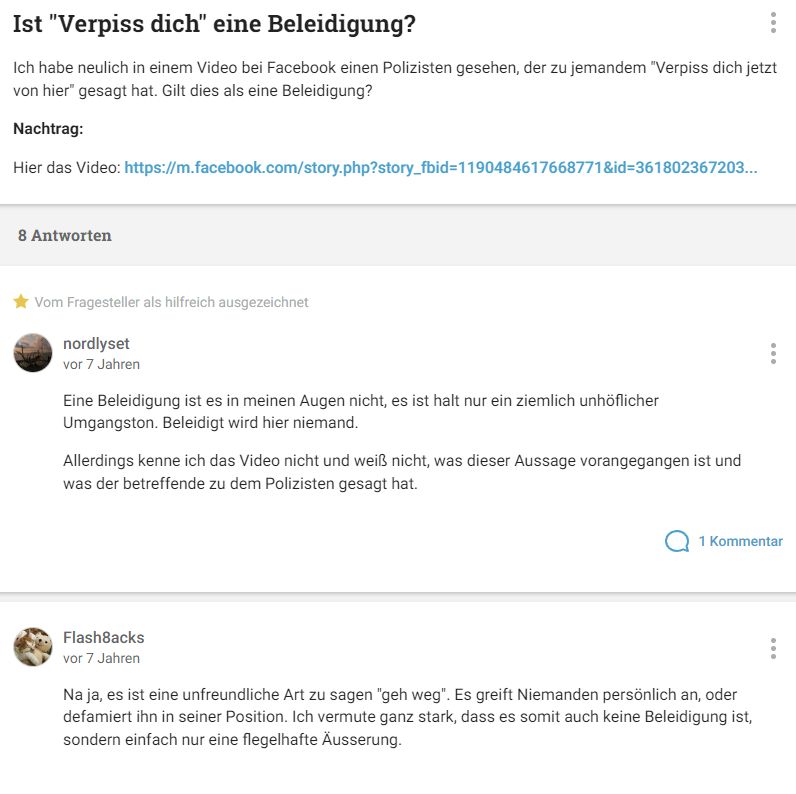
Task: Open the question's three-dot options menu
Action: pyautogui.click(x=773, y=23)
